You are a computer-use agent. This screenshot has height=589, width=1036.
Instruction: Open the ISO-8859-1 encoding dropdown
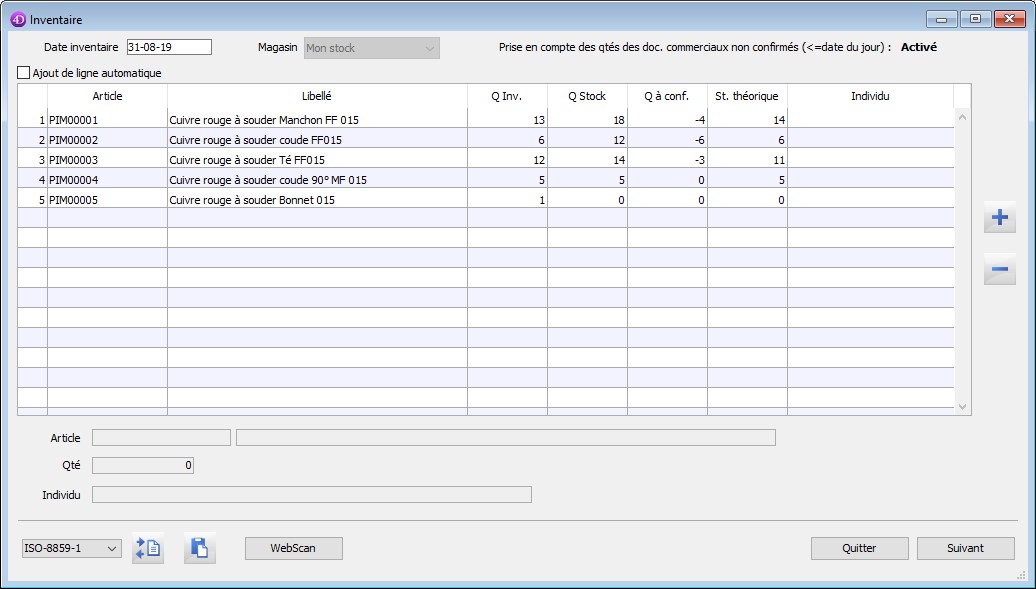click(x=72, y=548)
